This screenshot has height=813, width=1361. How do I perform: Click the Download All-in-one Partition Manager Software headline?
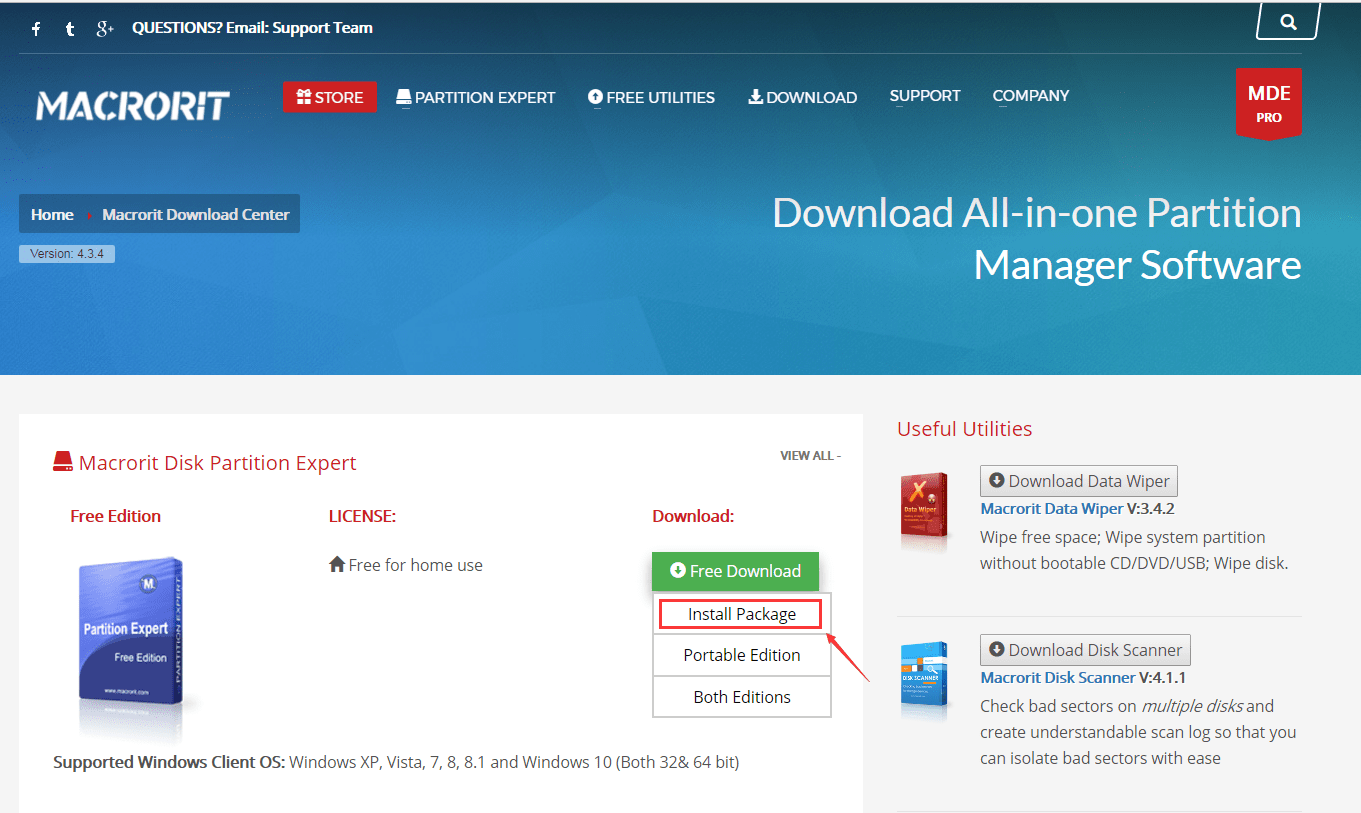point(1037,239)
